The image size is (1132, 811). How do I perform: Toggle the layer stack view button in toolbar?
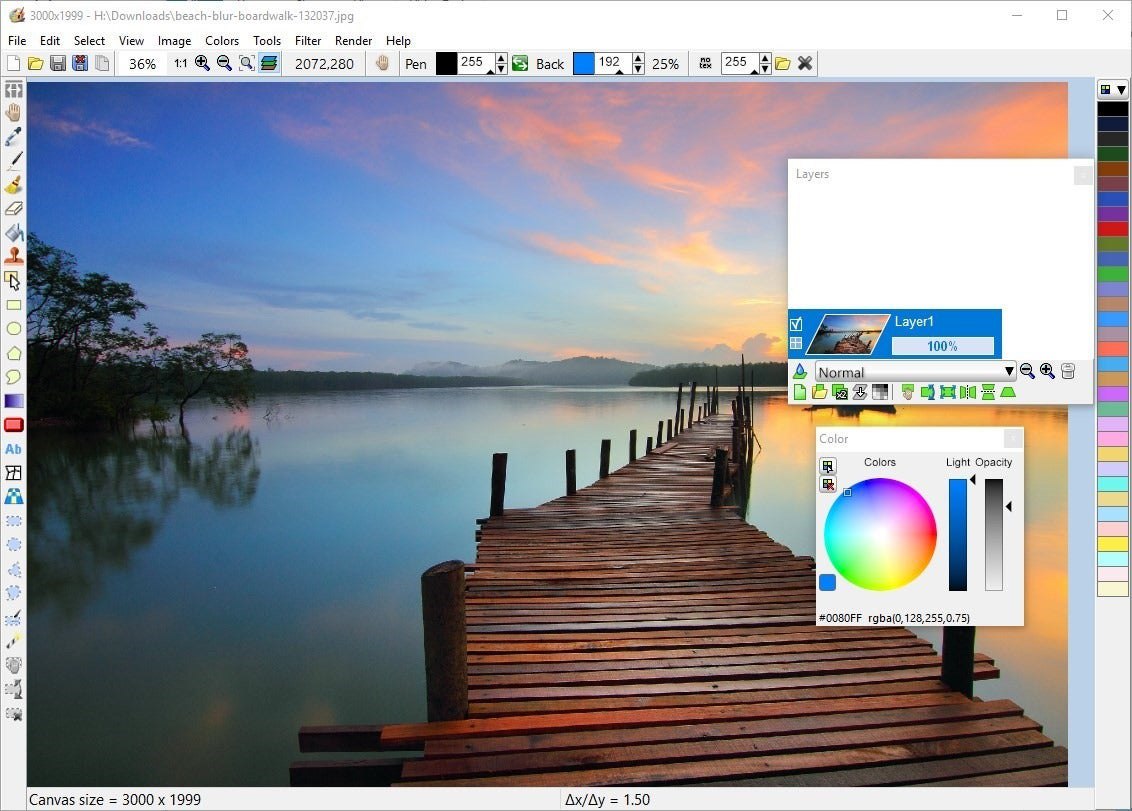tap(269, 64)
